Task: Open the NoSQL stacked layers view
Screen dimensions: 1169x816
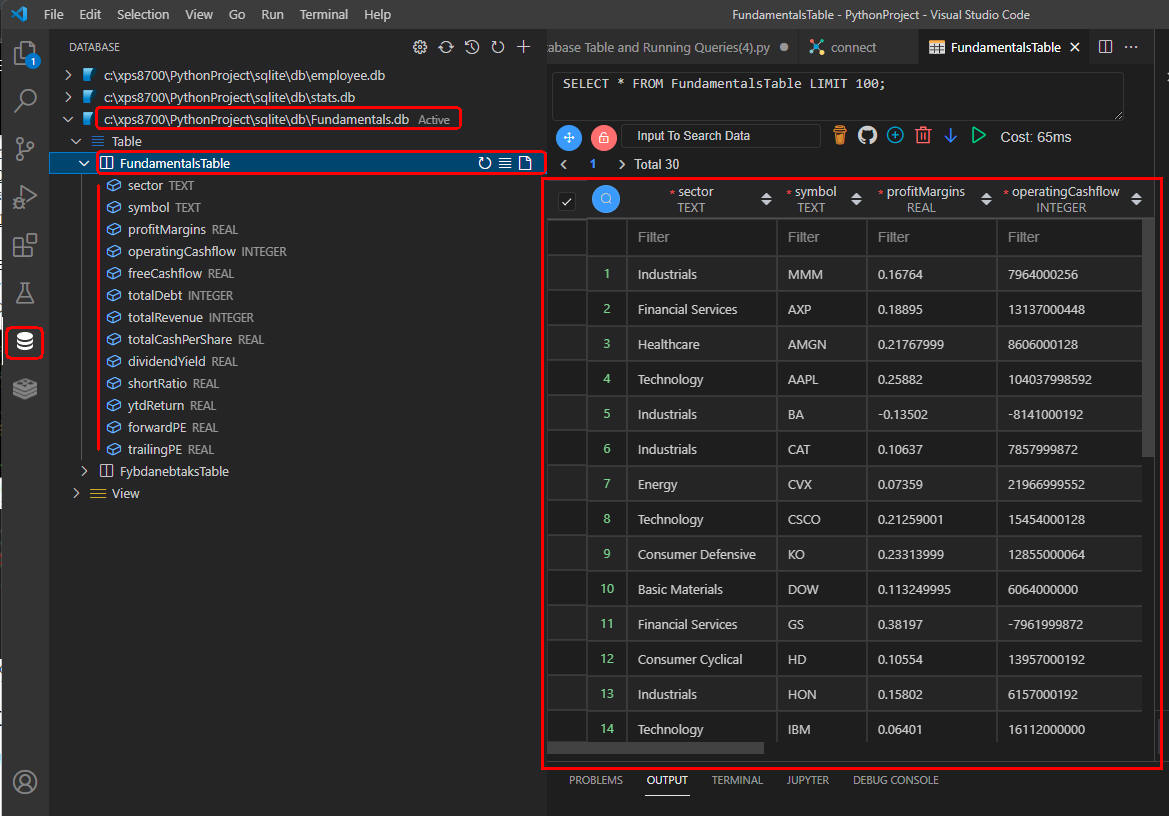Action: click(25, 389)
